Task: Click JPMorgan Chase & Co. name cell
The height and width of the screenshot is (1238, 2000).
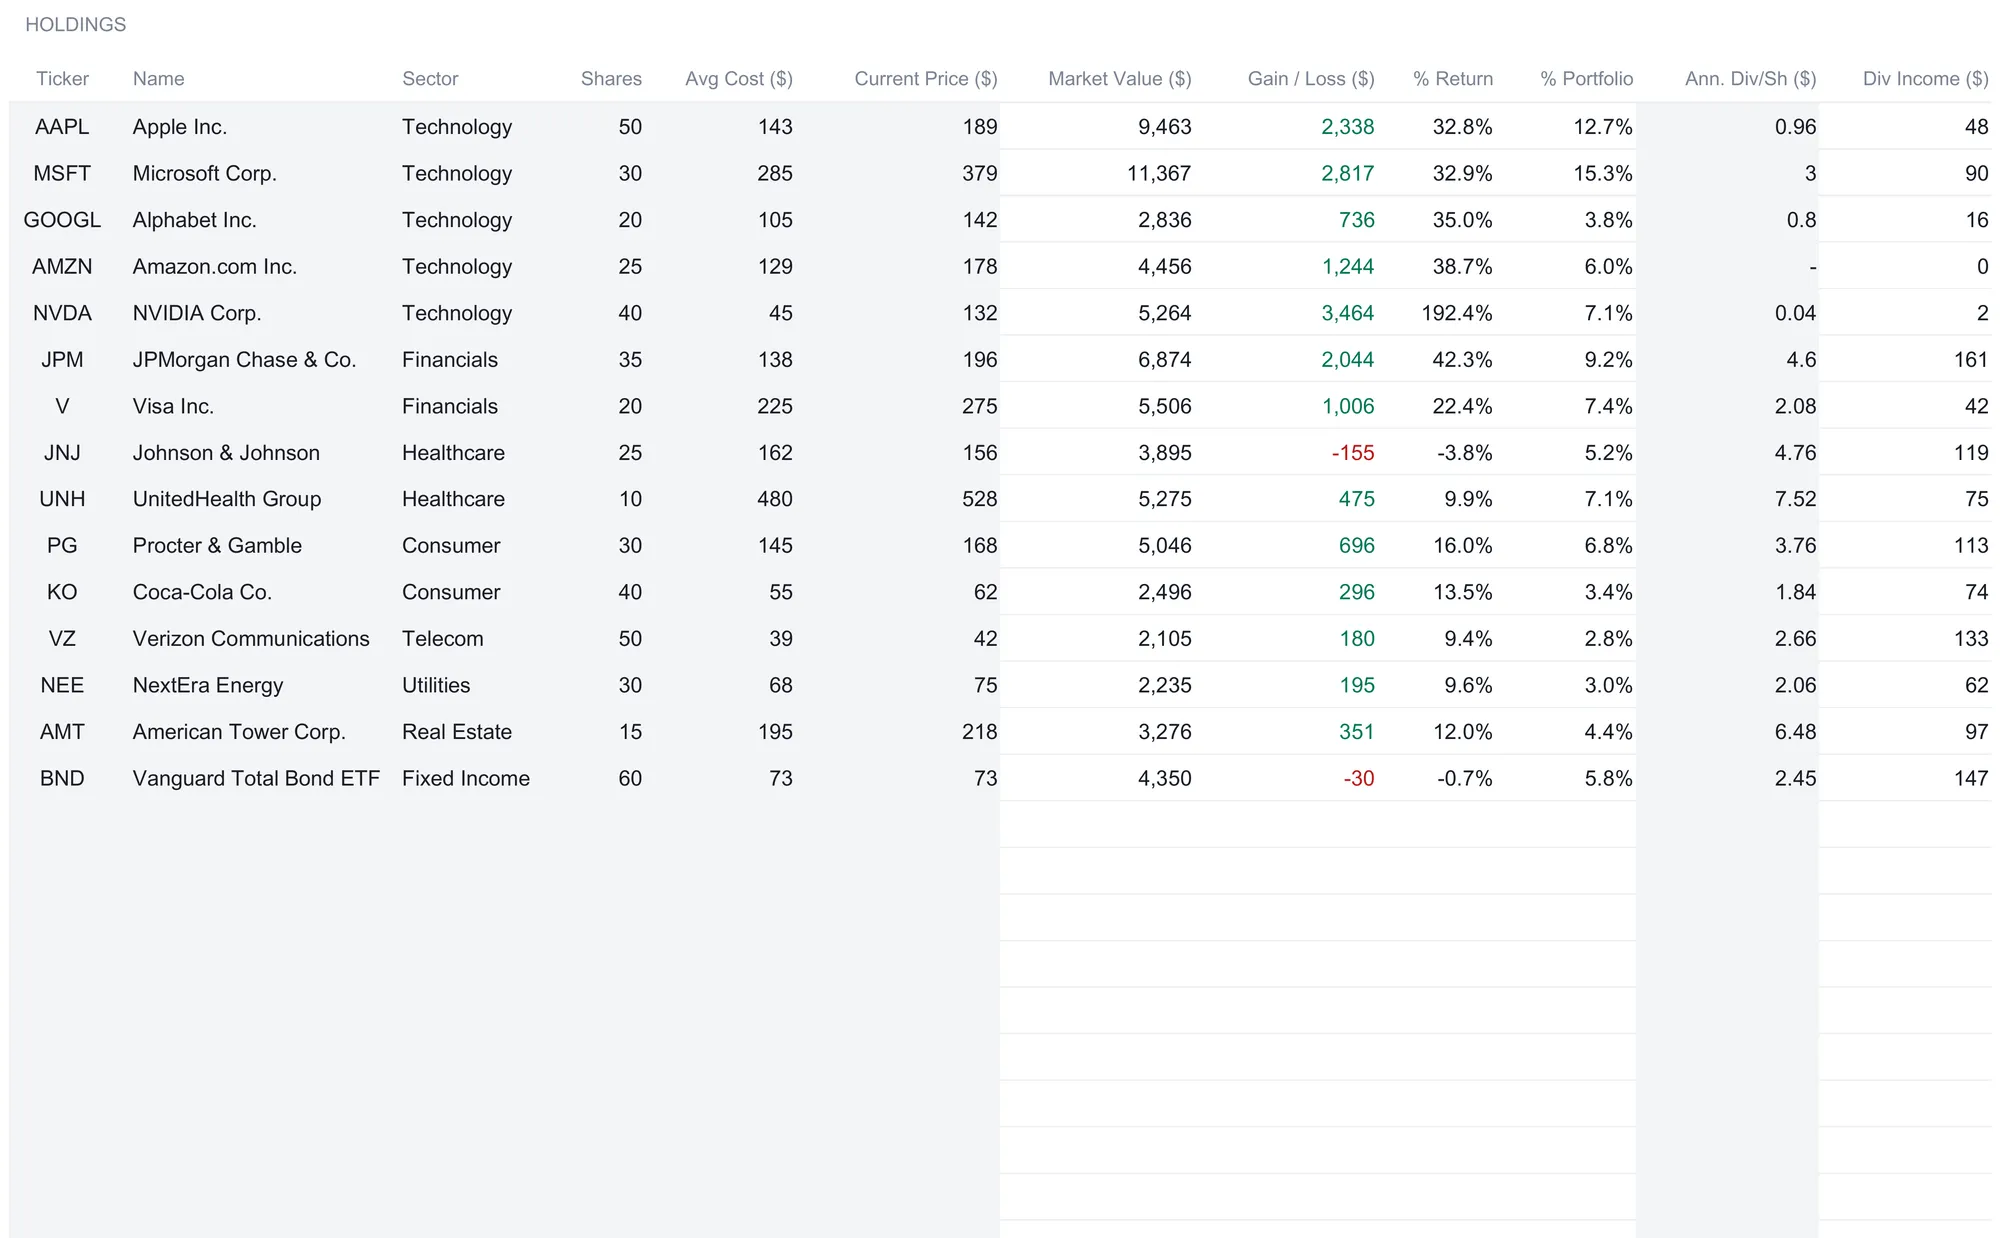Action: click(244, 360)
